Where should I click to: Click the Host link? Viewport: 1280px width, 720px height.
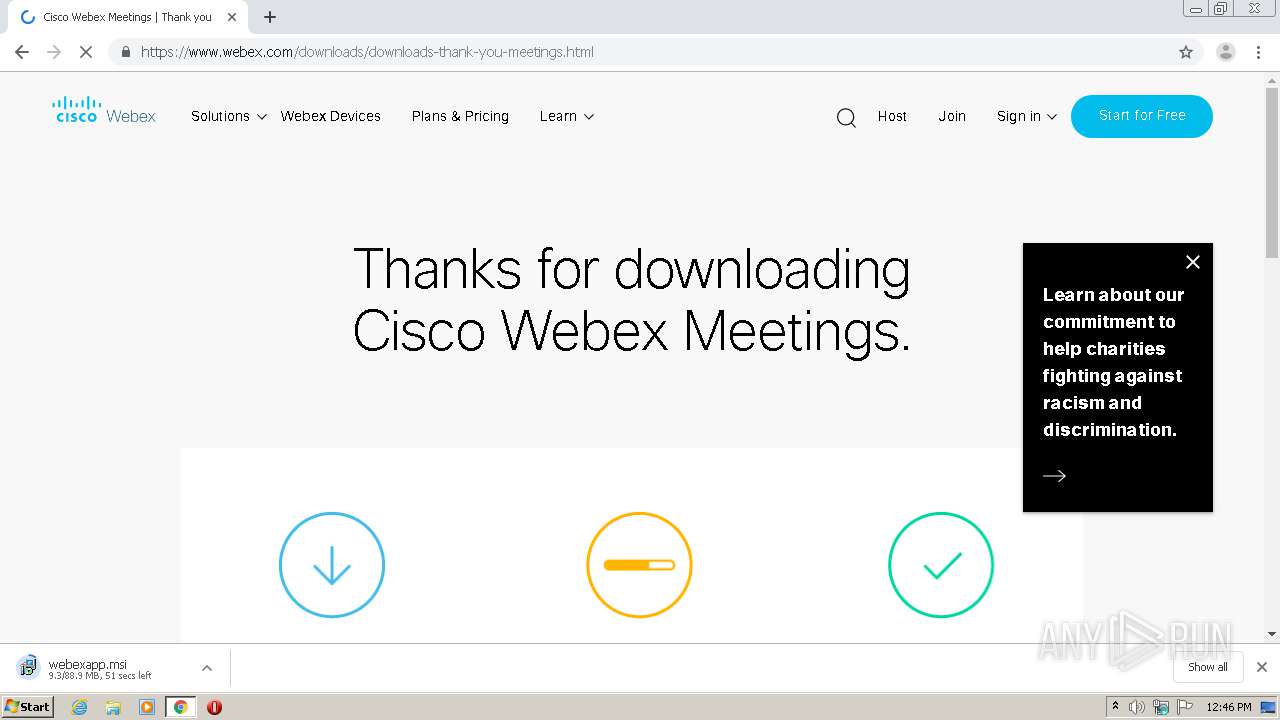pyautogui.click(x=892, y=116)
